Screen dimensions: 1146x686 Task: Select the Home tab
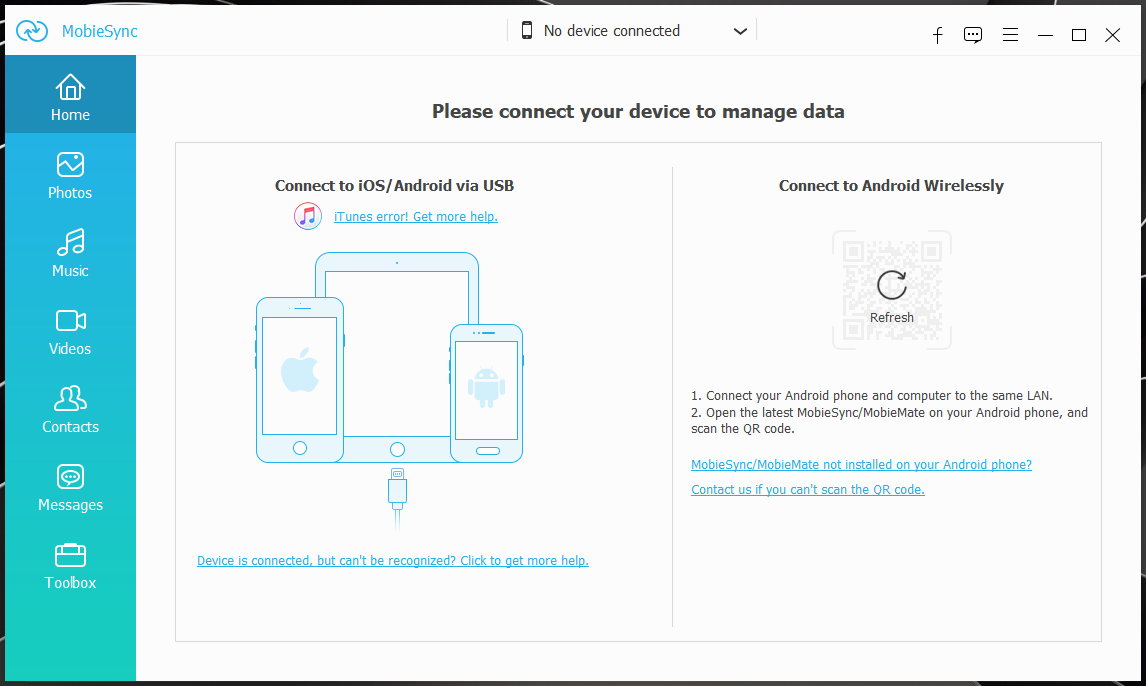click(70, 97)
